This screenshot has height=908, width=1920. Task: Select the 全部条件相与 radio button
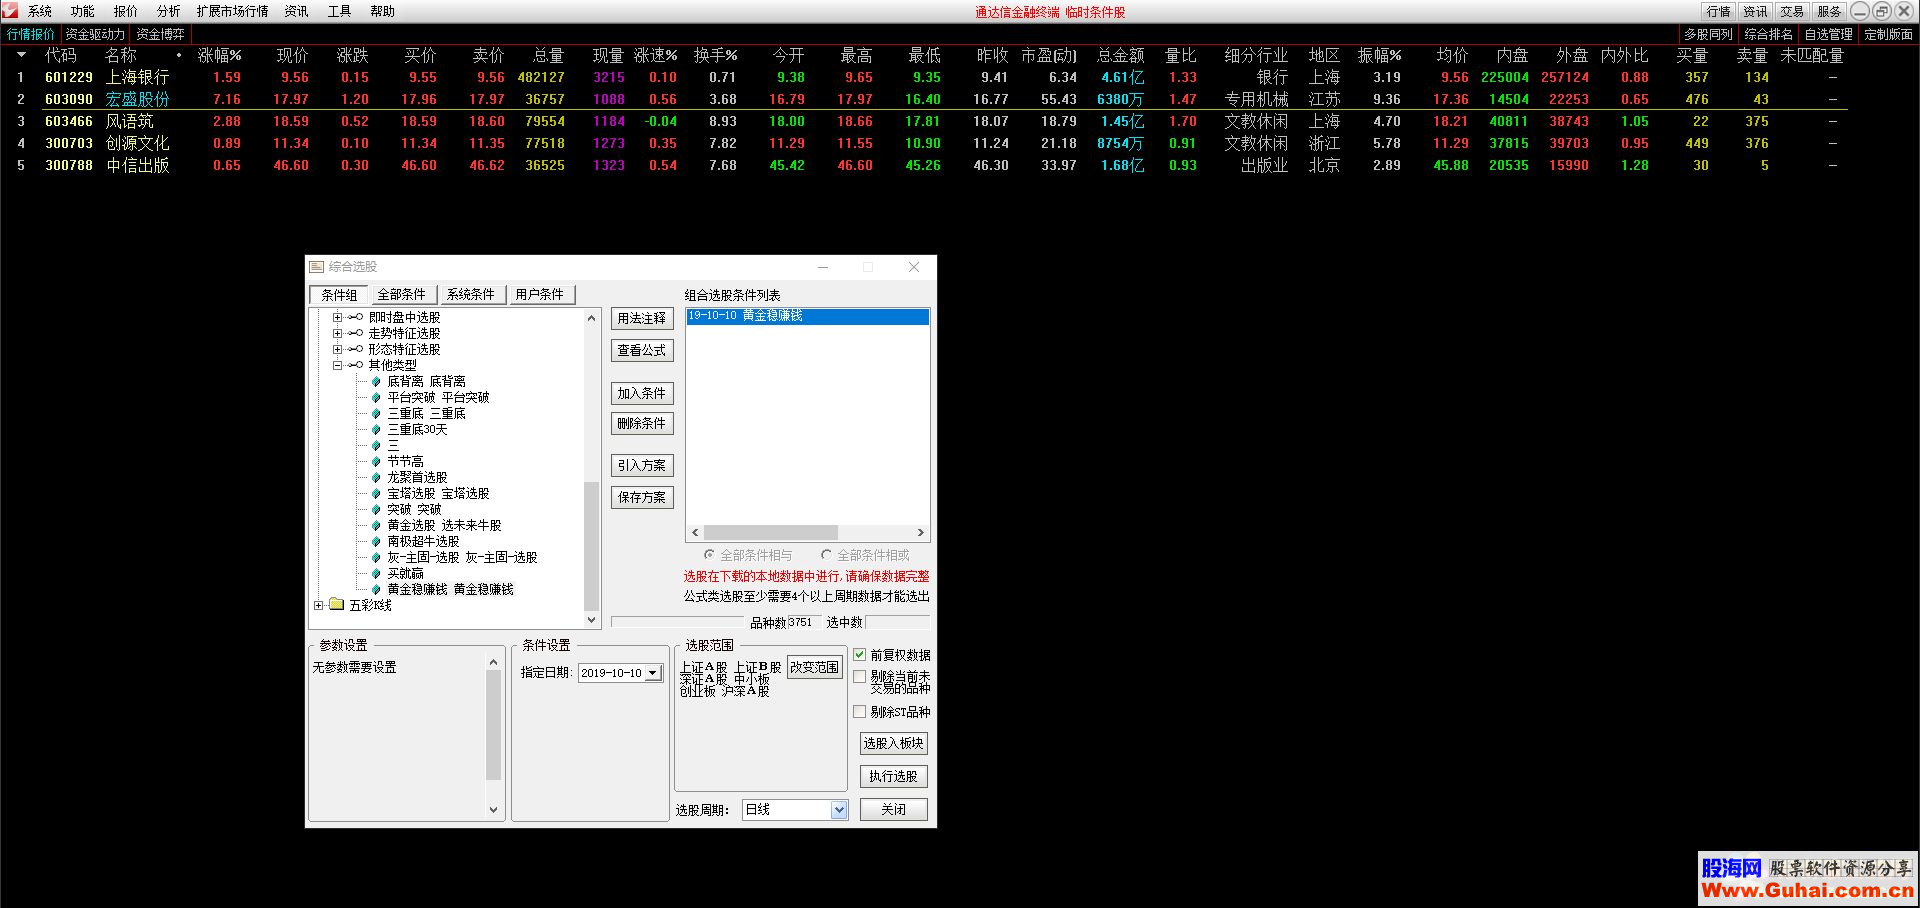pos(709,555)
